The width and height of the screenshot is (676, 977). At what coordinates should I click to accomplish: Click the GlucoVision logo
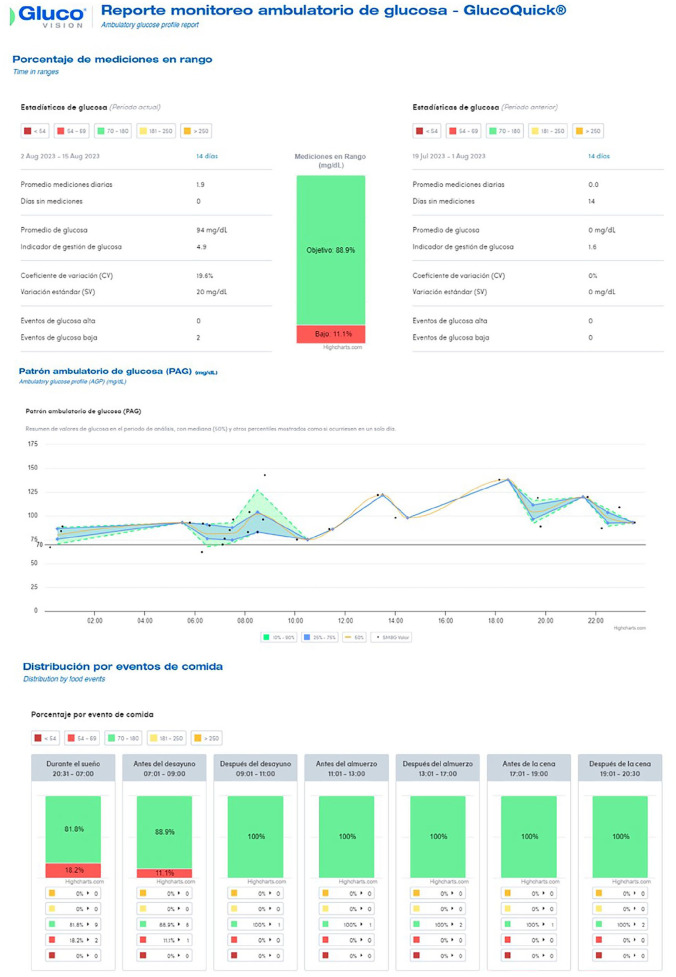pos(49,15)
